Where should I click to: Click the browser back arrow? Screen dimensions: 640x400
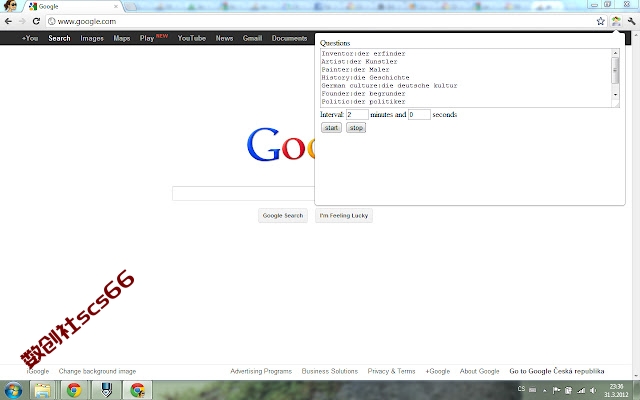click(x=9, y=21)
